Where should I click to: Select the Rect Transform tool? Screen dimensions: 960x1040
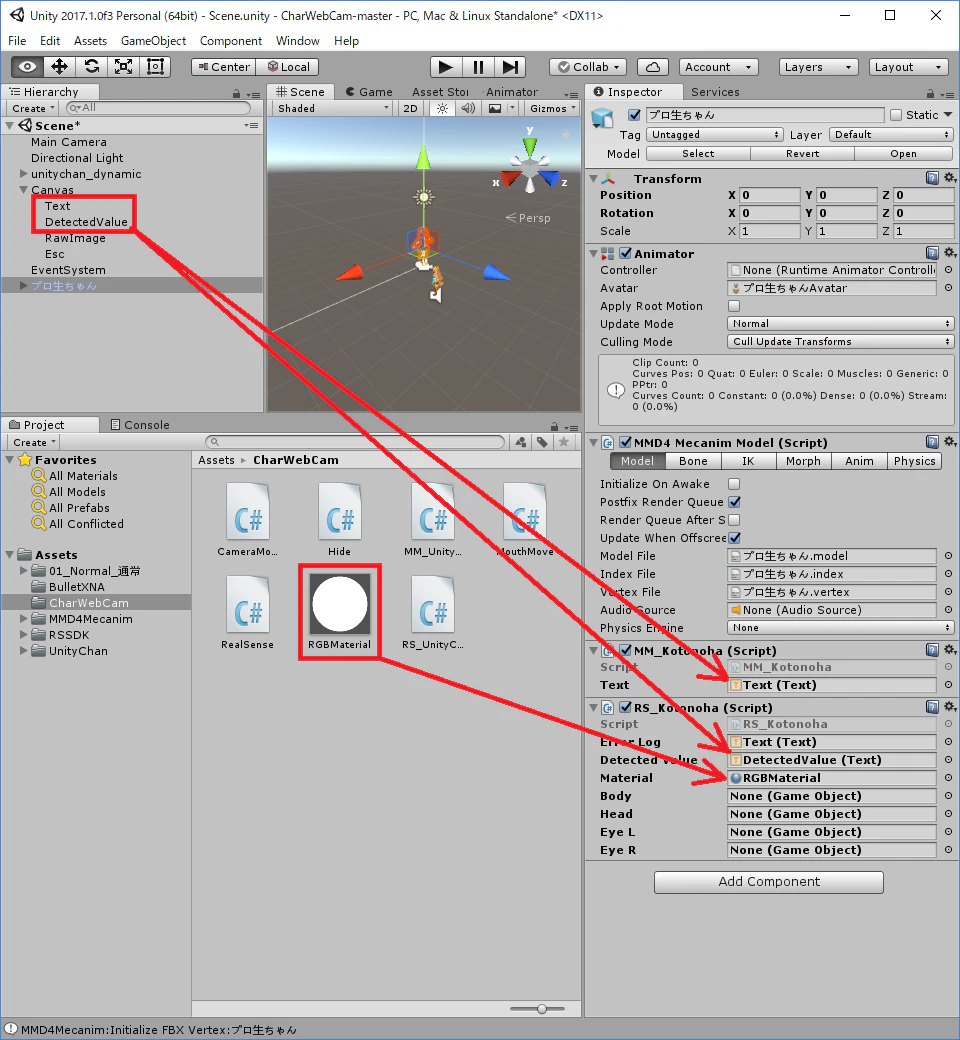[x=155, y=67]
